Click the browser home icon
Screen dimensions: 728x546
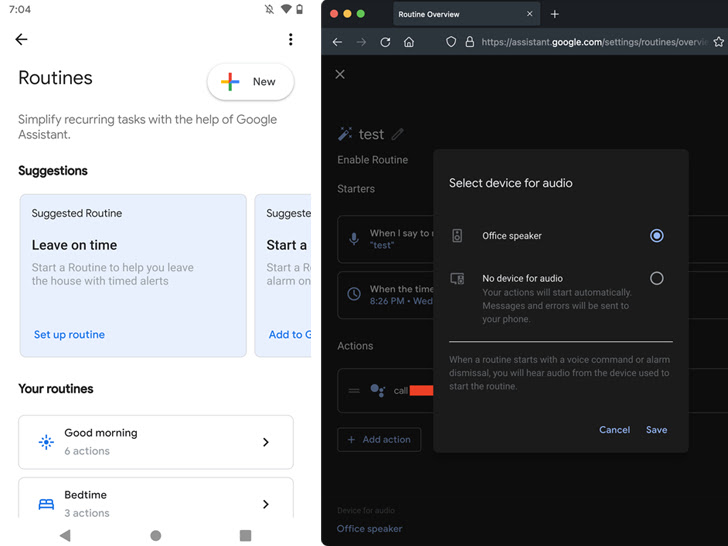click(409, 42)
